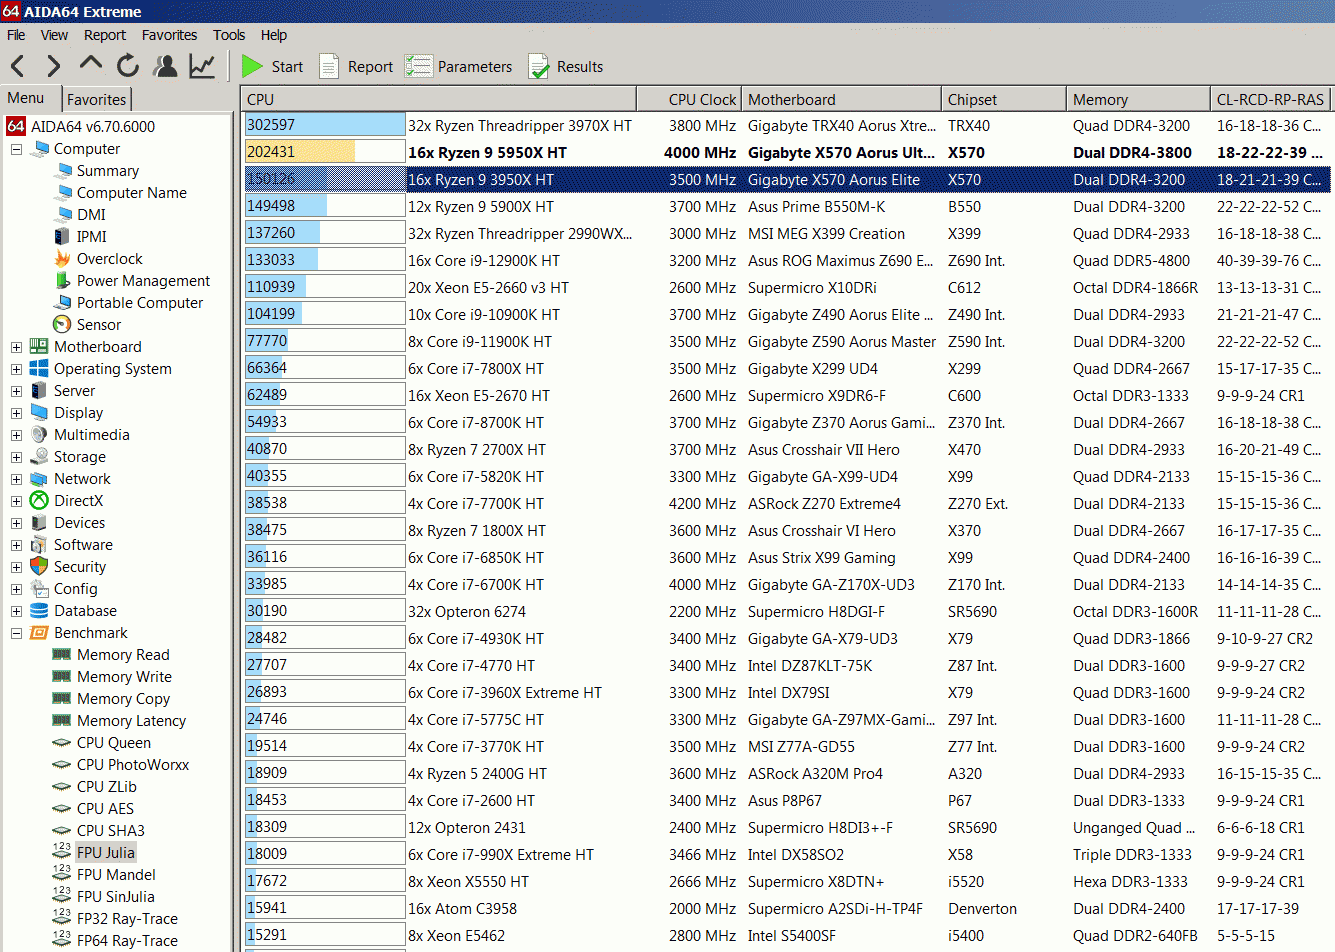The height and width of the screenshot is (952, 1335).
Task: Switch to the Favorites tab in the sidebar
Action: [97, 99]
